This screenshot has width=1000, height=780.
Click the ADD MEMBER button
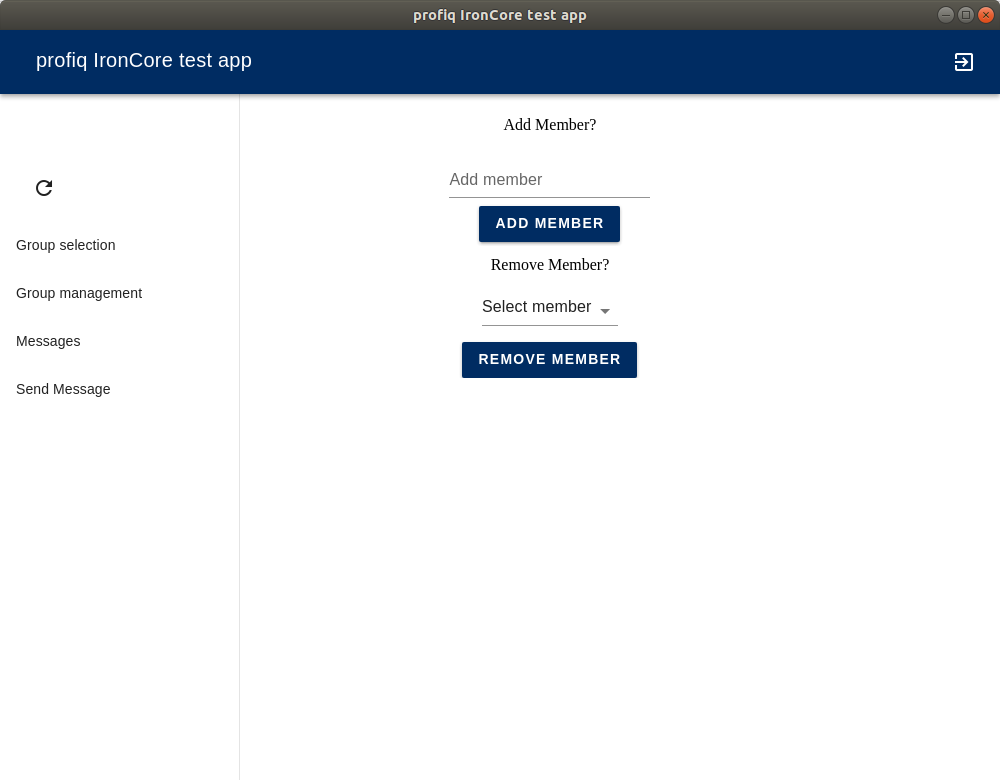549,224
